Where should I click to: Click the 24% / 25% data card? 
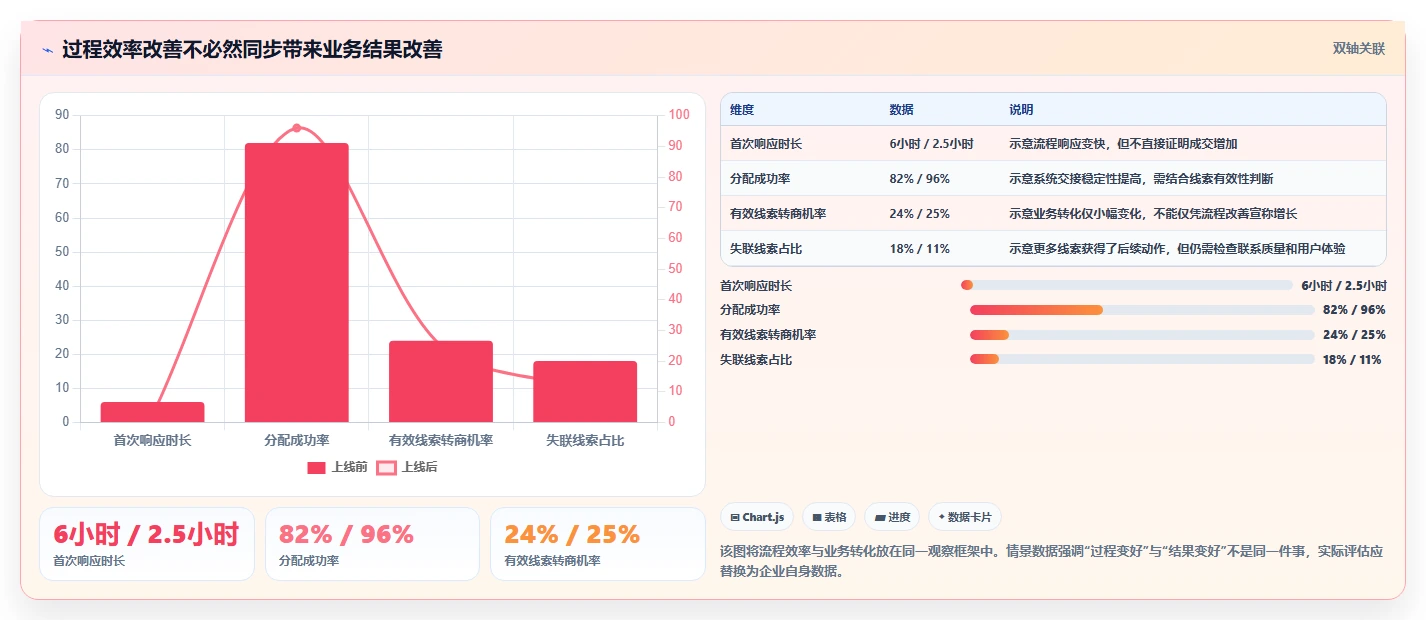[597, 544]
